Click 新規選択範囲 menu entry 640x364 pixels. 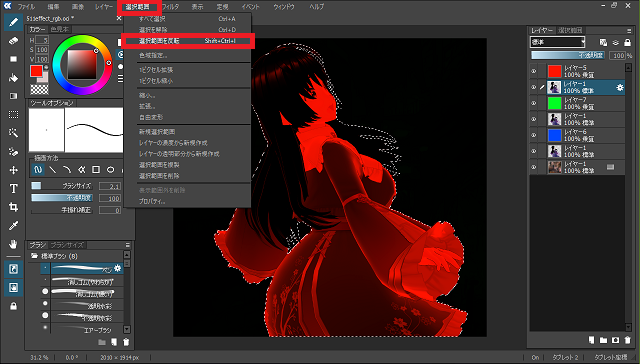point(187,132)
